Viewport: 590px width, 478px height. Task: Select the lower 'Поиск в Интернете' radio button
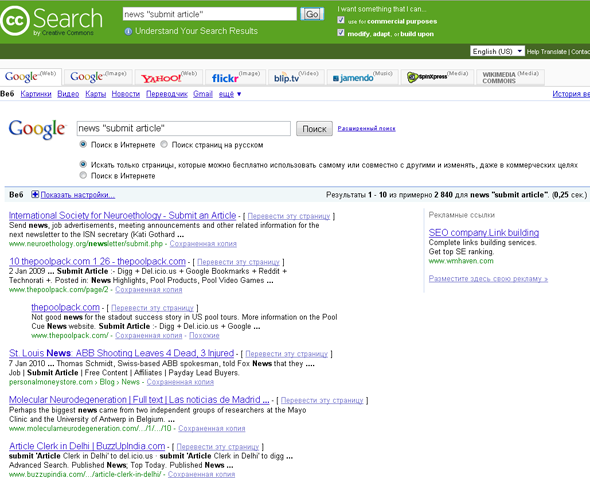(x=83, y=175)
